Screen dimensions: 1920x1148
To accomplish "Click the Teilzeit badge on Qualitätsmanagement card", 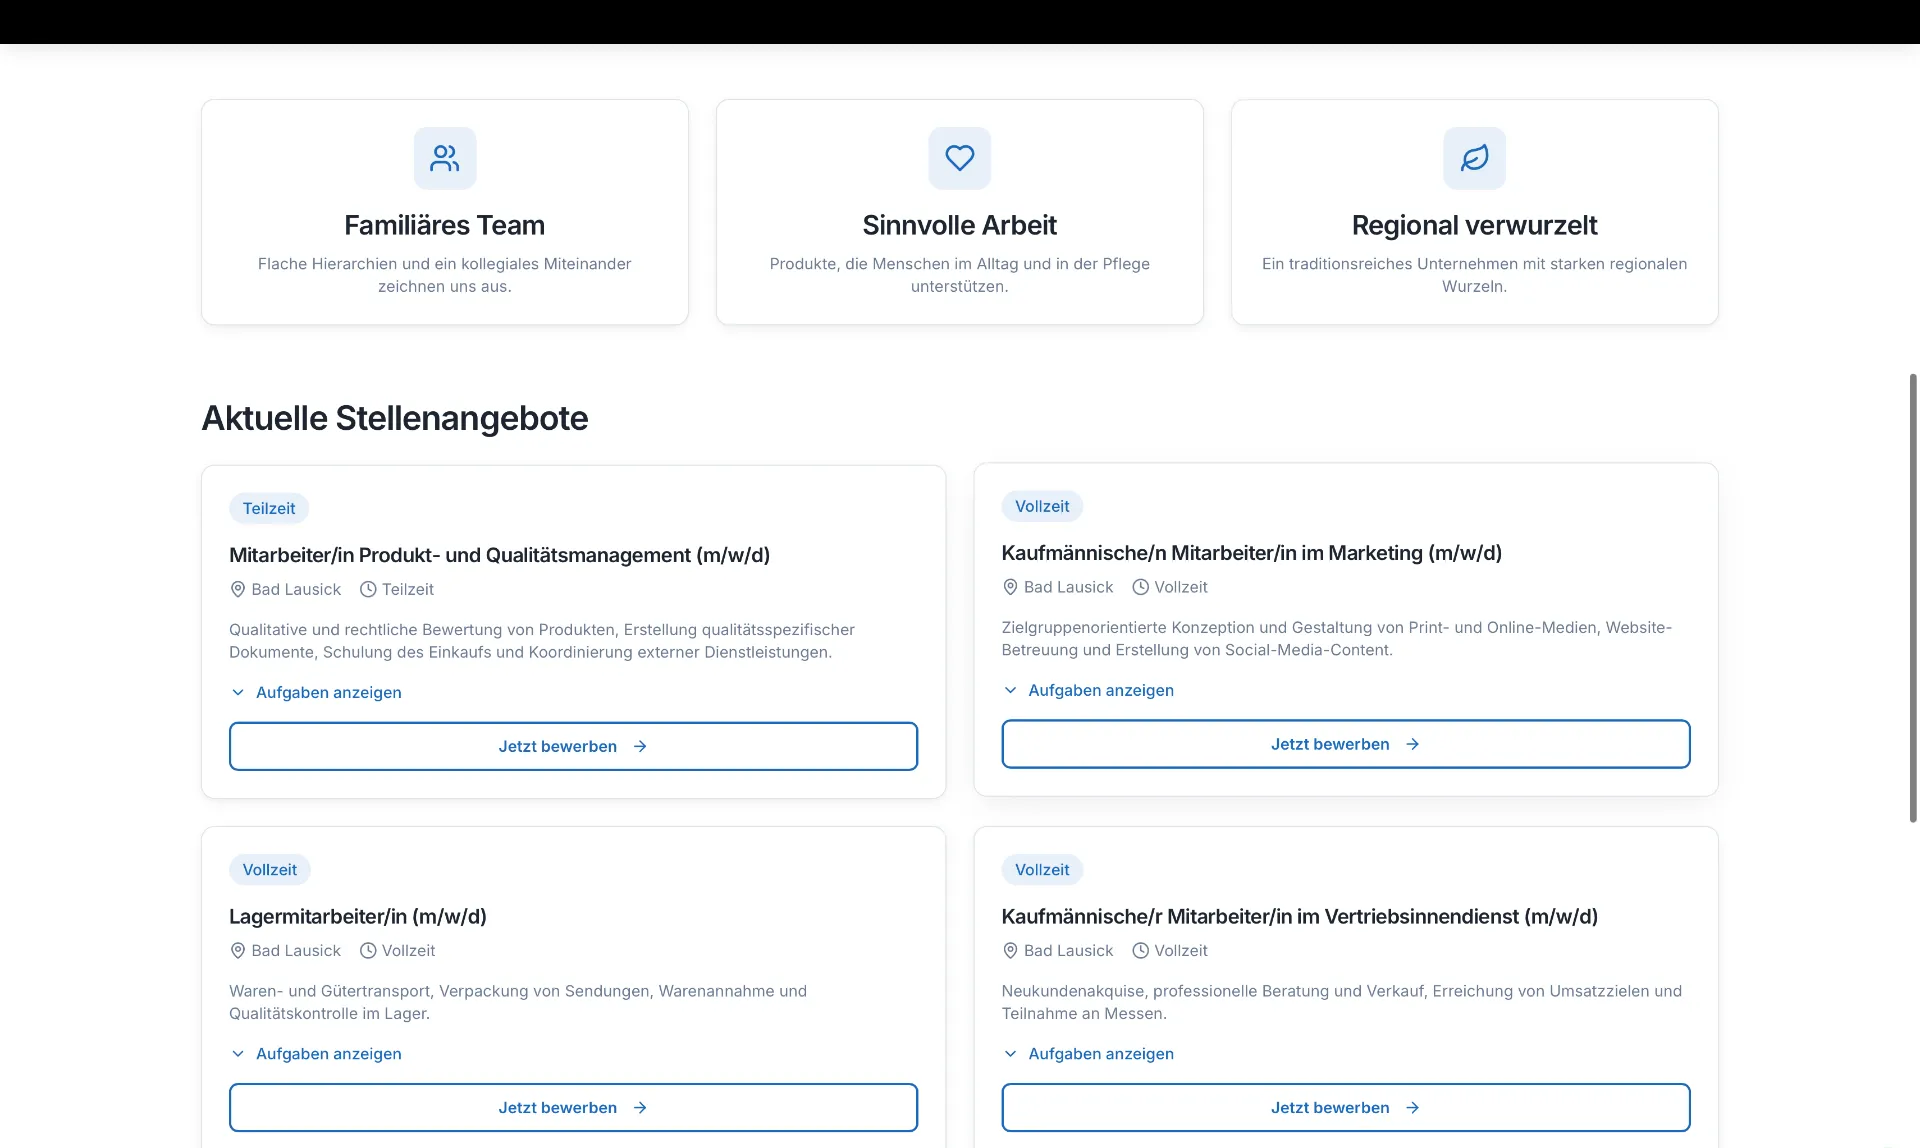I will click(269, 508).
